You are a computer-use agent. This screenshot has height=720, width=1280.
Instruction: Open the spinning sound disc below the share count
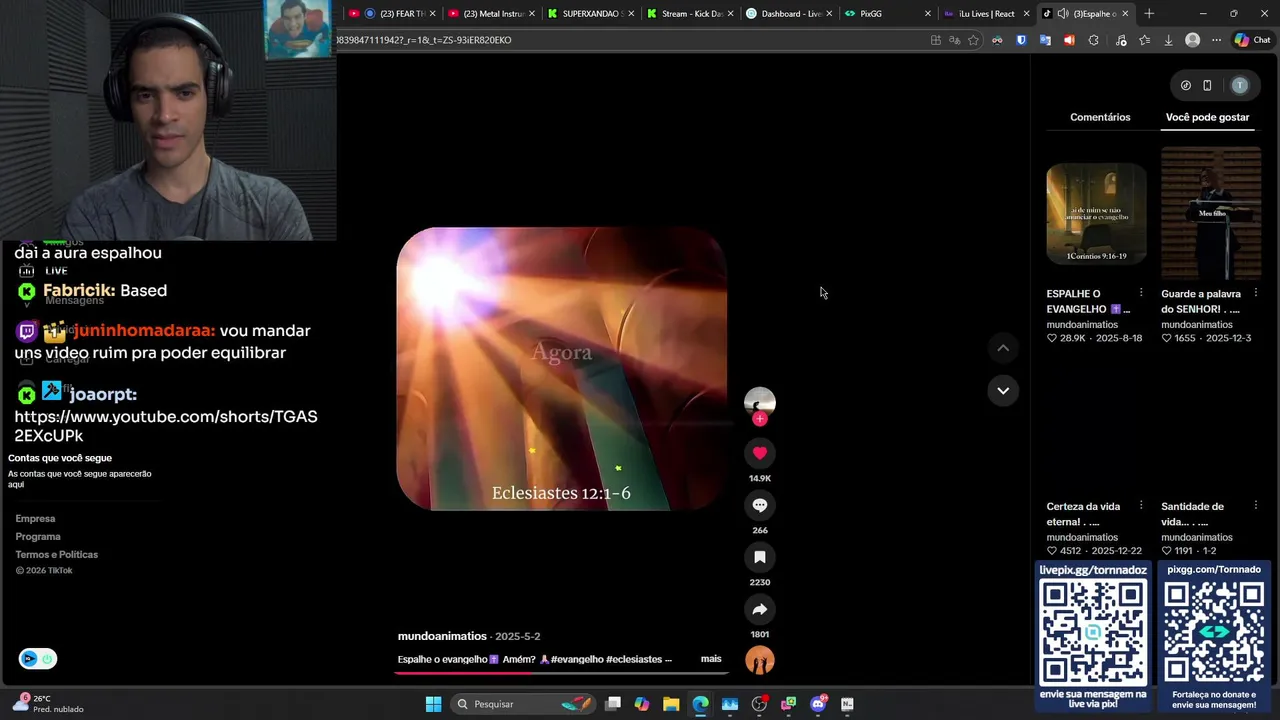pyautogui.click(x=760, y=660)
